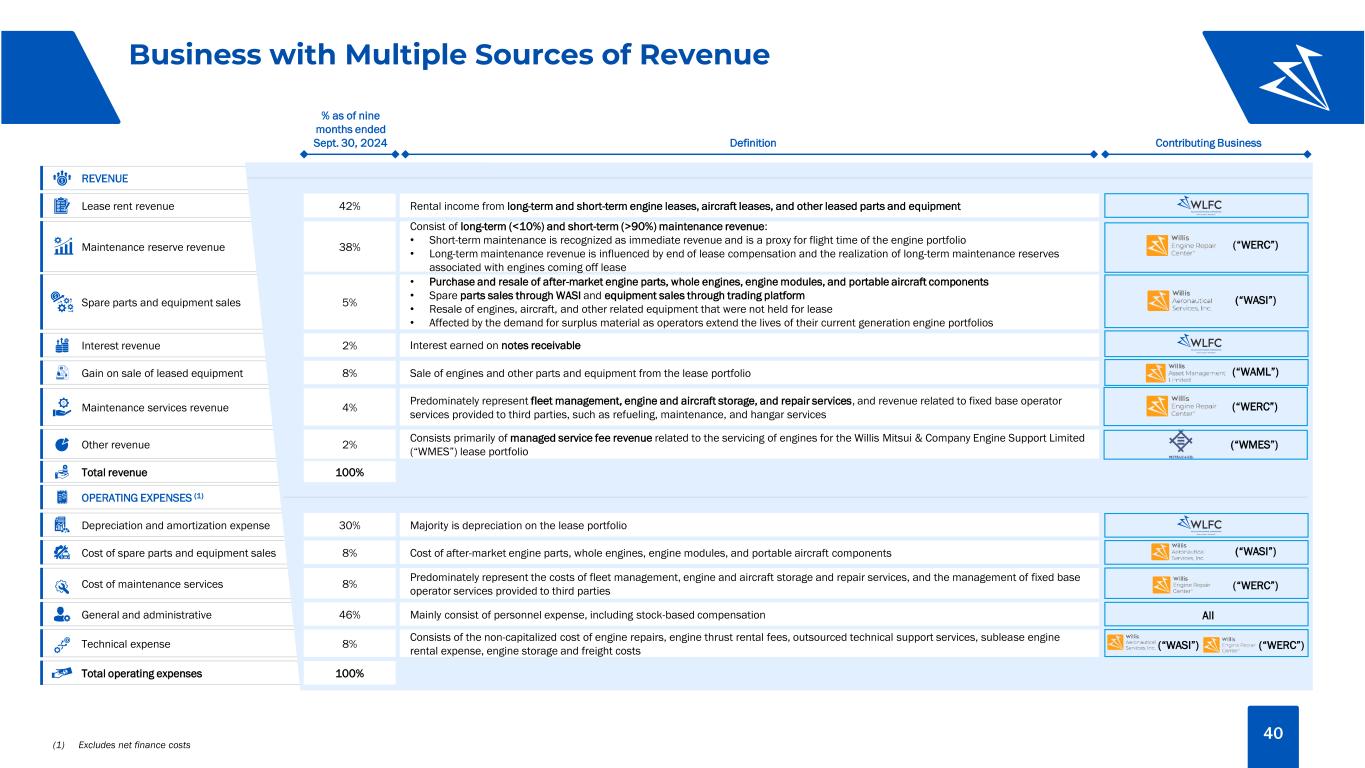
Task: Select the WAML Willis Asset Management logo box
Action: point(1205,373)
